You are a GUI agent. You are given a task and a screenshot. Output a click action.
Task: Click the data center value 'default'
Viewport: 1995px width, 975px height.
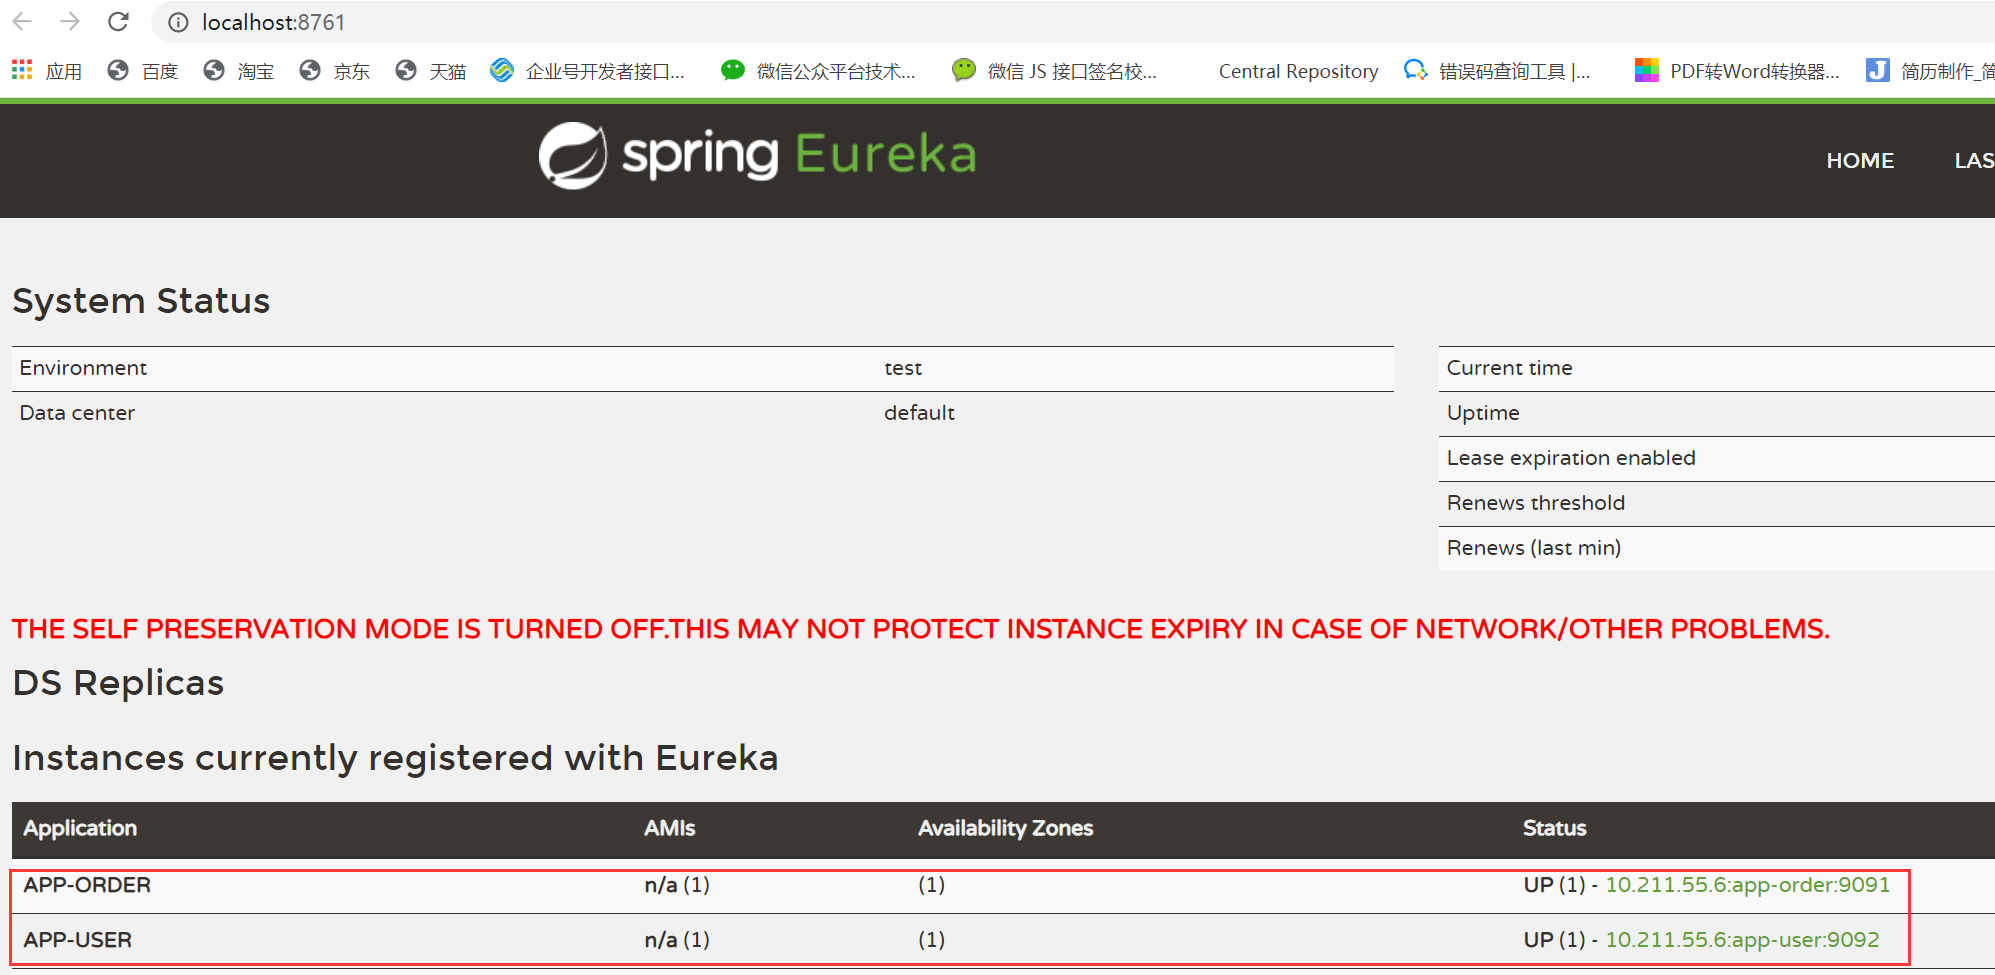coord(919,413)
